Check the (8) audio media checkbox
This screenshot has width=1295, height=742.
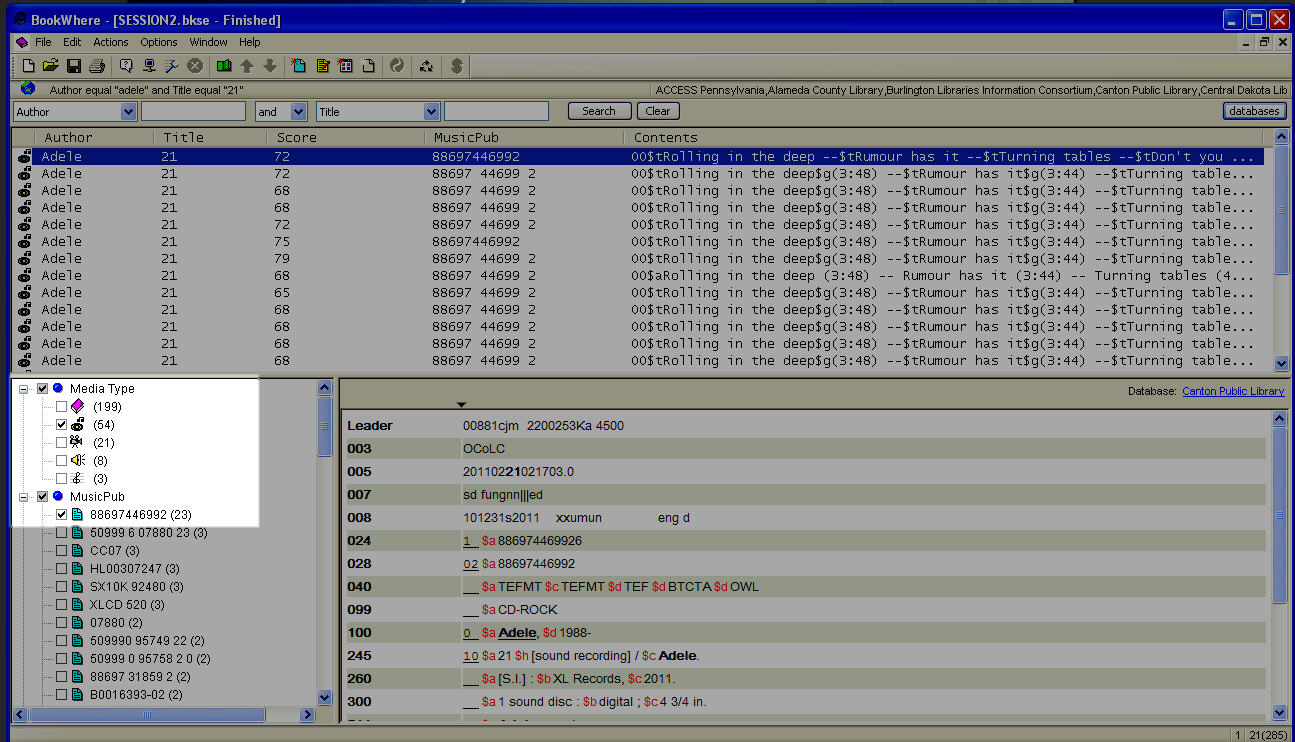62,460
